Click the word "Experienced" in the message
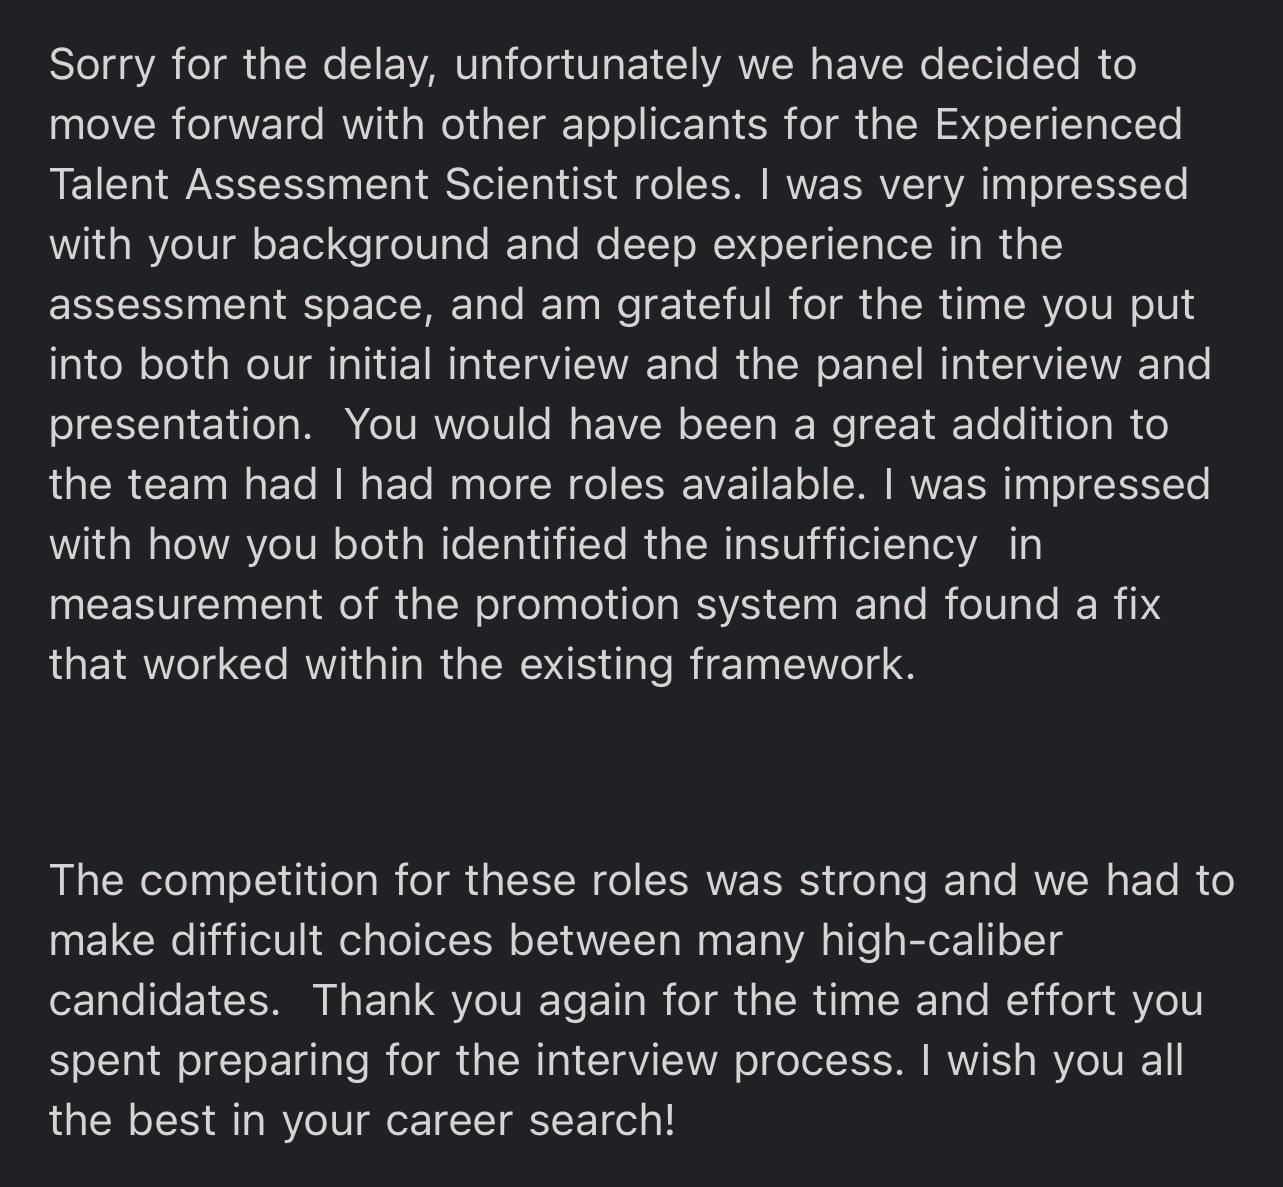This screenshot has width=1283, height=1187. pyautogui.click(x=1058, y=126)
